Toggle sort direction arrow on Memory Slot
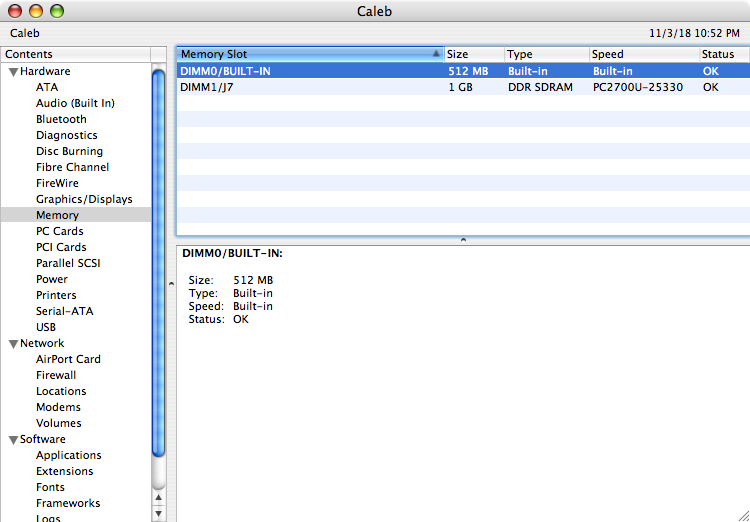 pos(436,54)
